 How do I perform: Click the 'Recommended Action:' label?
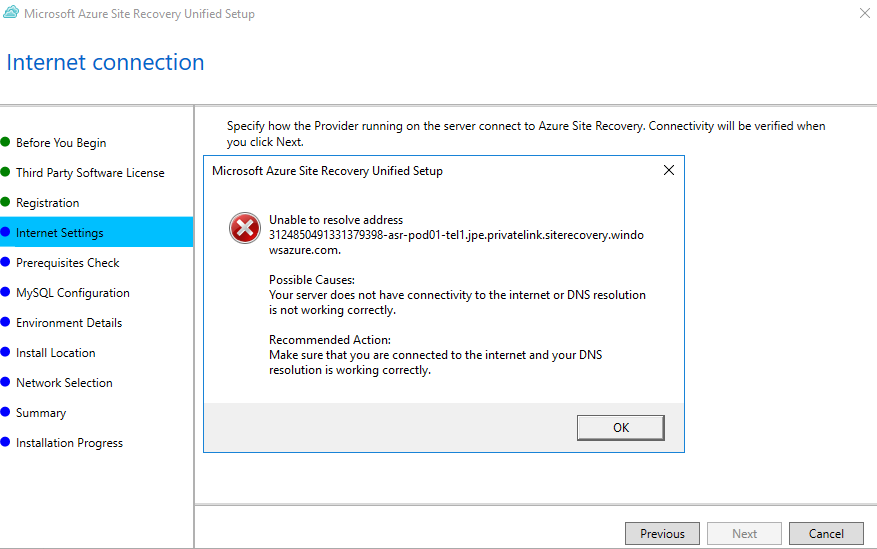[x=329, y=339]
